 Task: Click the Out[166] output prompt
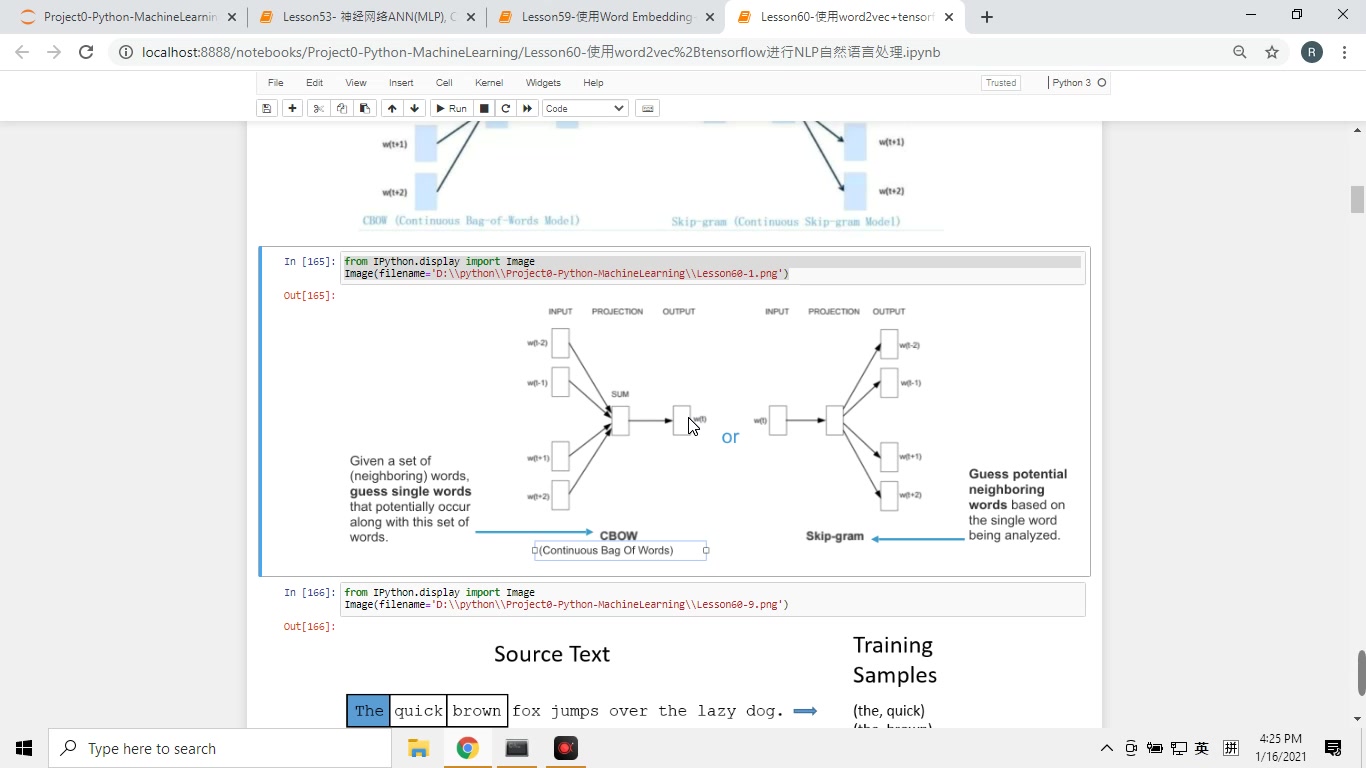[x=310, y=627]
